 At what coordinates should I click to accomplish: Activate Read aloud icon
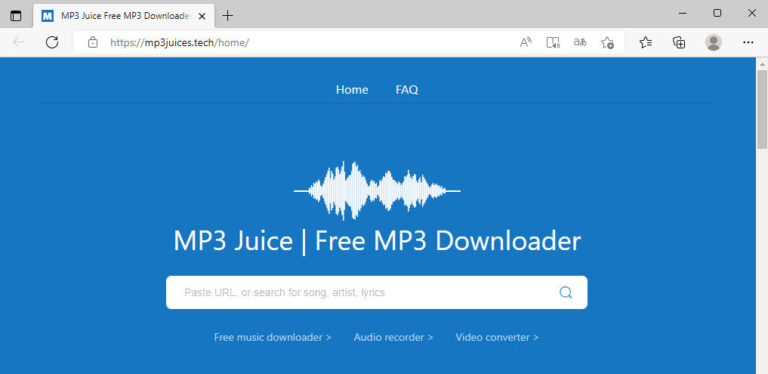[x=526, y=43]
